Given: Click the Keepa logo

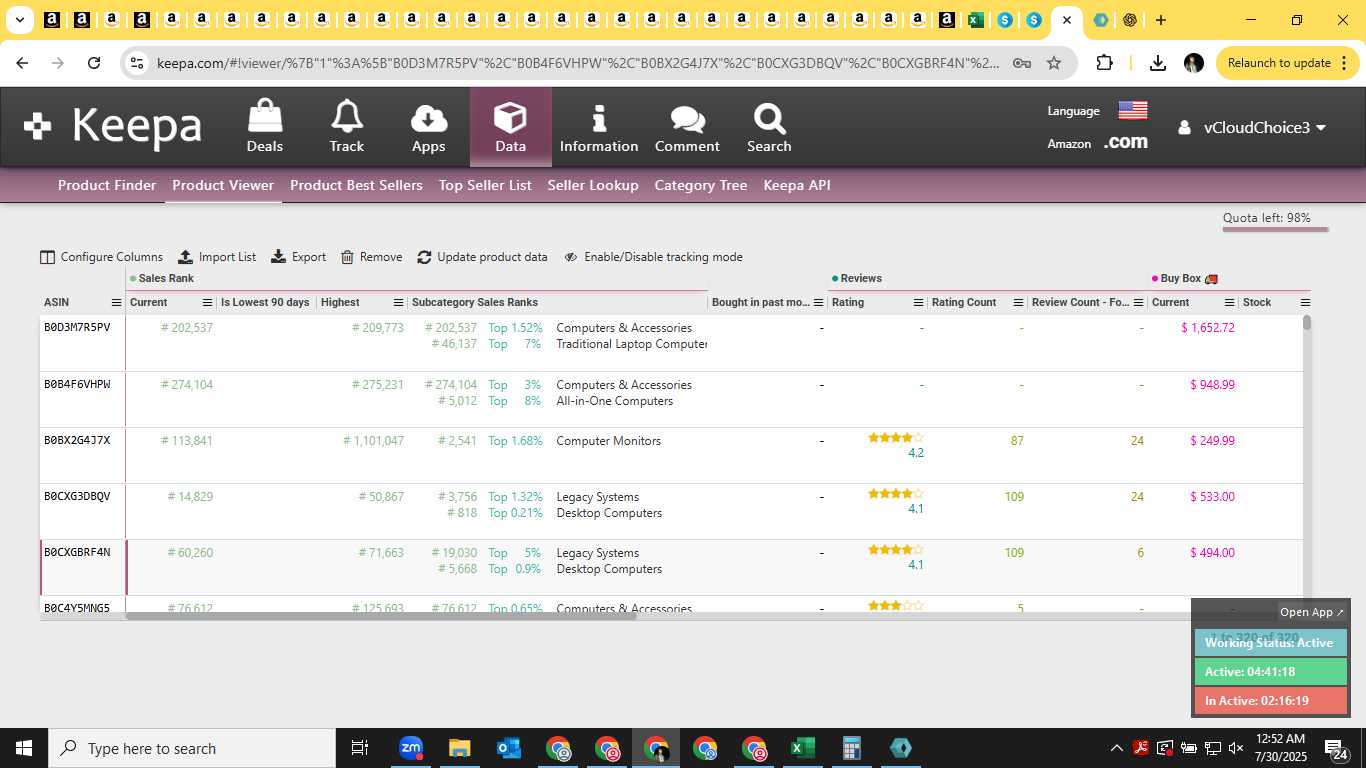Looking at the screenshot, I should [x=113, y=127].
